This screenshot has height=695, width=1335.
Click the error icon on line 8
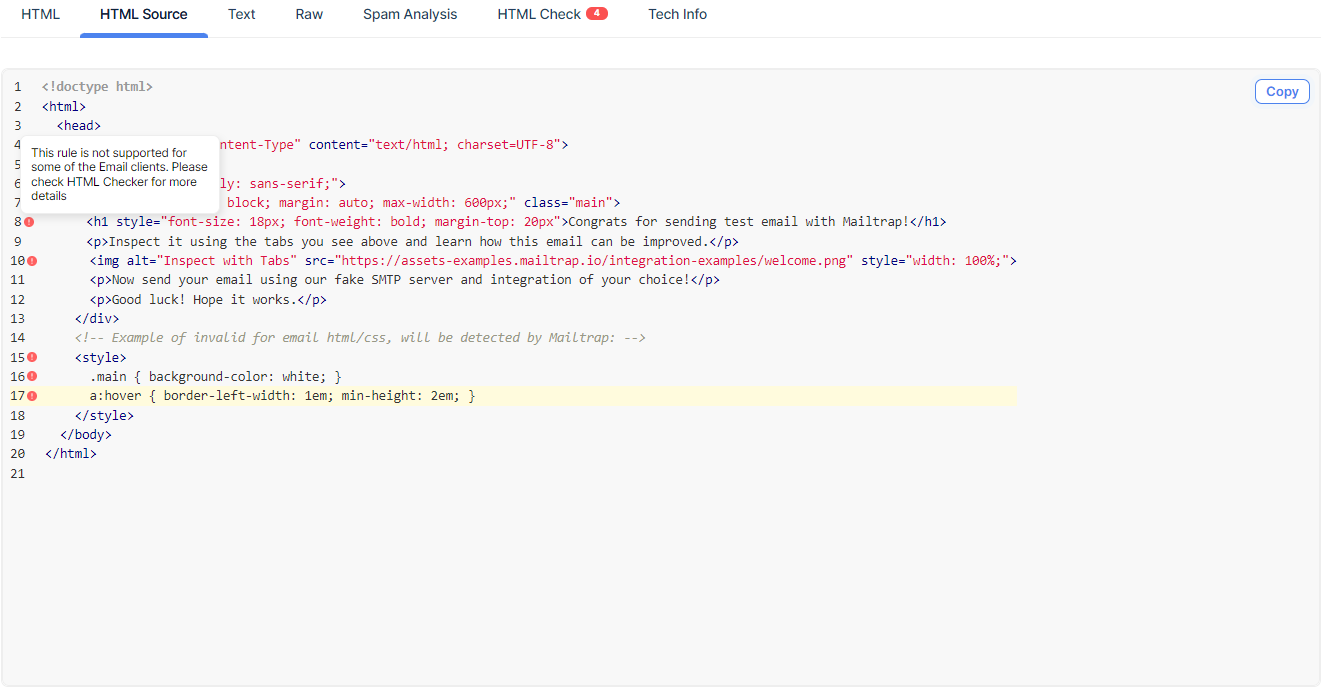click(x=29, y=222)
